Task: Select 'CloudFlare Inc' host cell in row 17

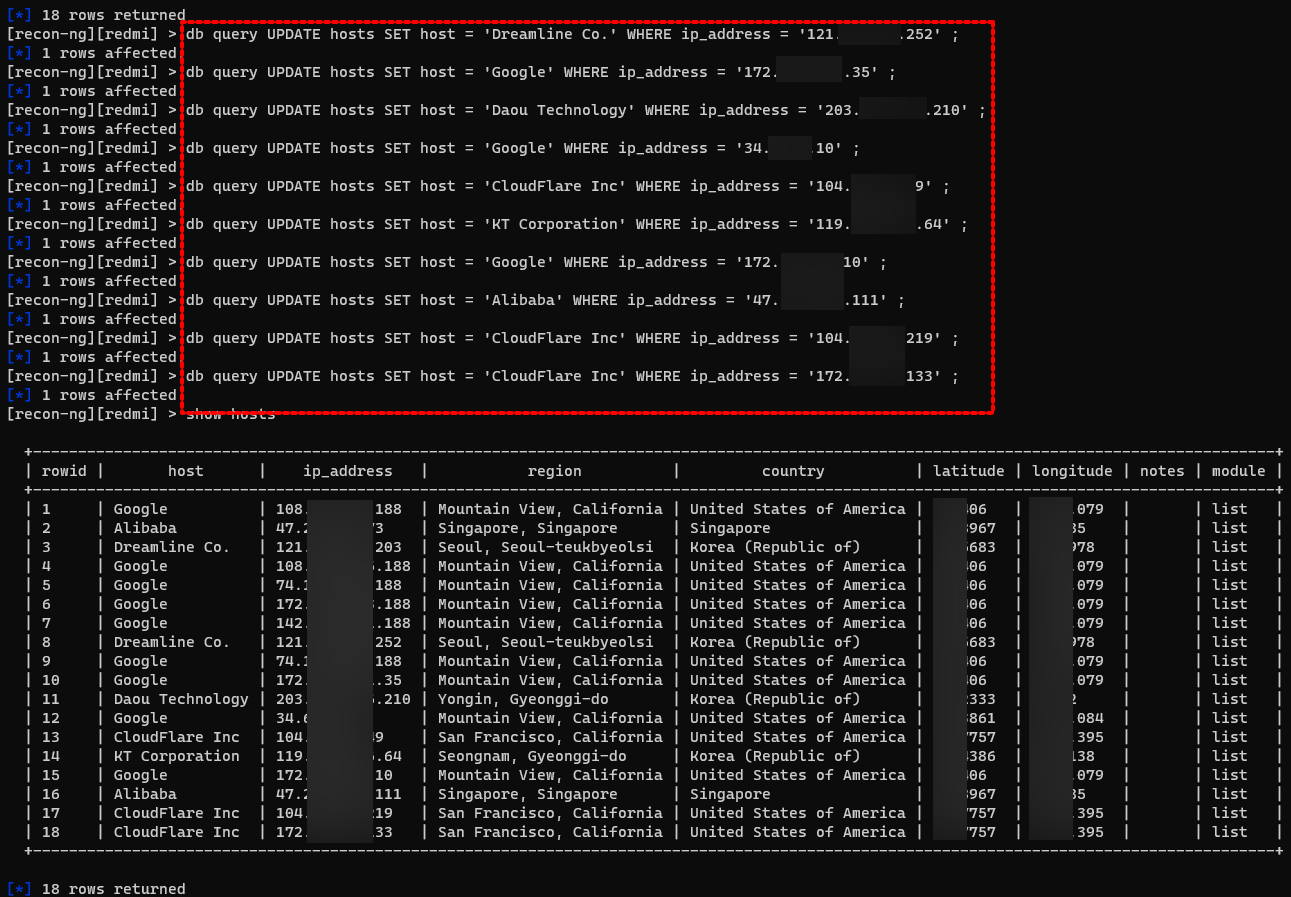Action: click(176, 813)
